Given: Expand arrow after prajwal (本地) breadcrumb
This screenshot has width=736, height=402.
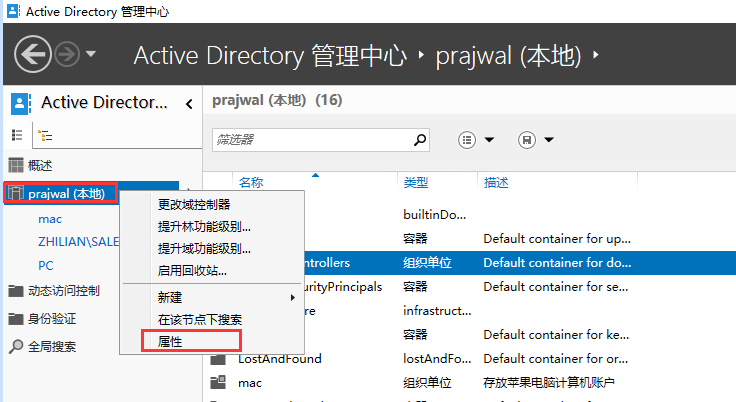Looking at the screenshot, I should 596,55.
